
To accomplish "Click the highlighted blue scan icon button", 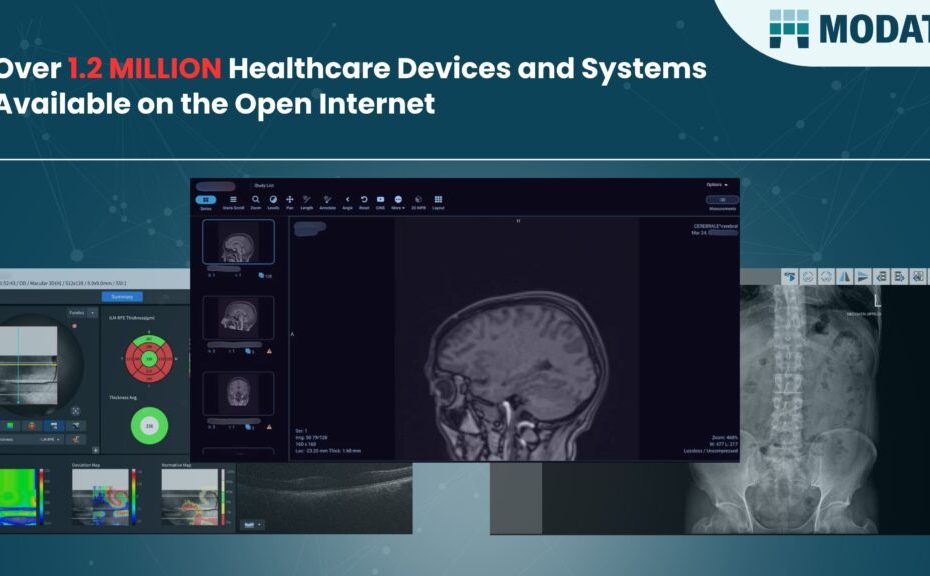I will pos(54,425).
